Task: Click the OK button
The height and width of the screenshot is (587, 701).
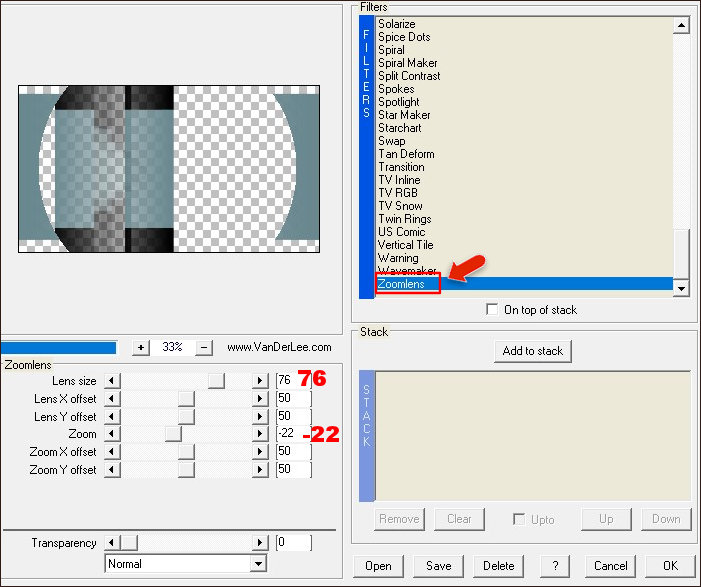Action: point(669,565)
